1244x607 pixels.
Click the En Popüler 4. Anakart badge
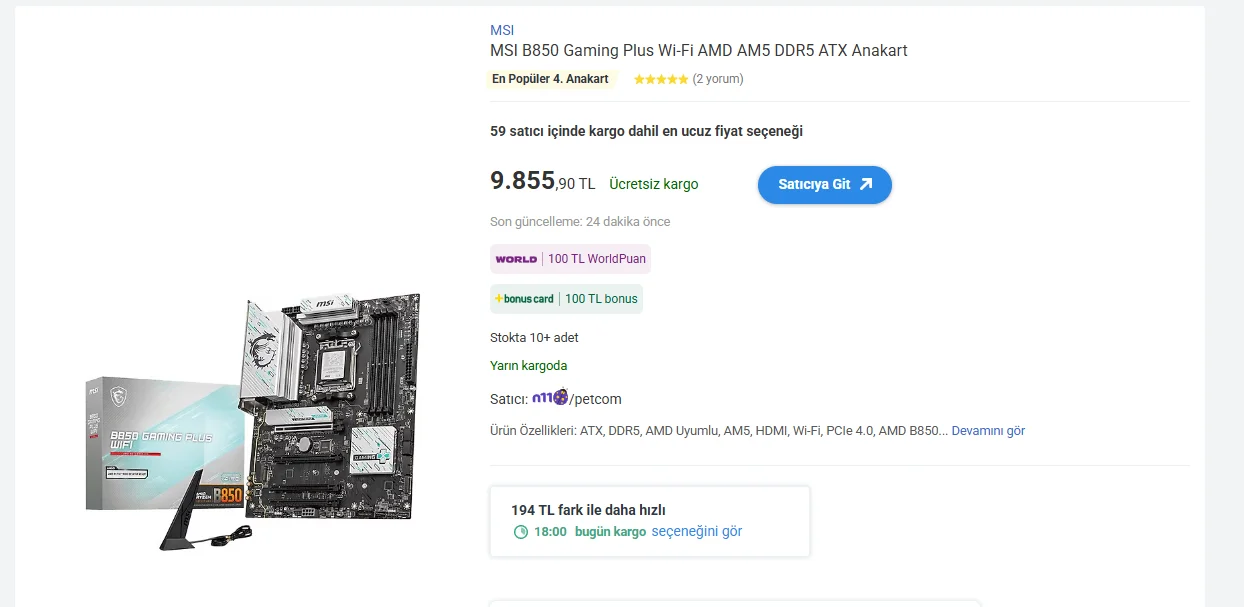550,79
